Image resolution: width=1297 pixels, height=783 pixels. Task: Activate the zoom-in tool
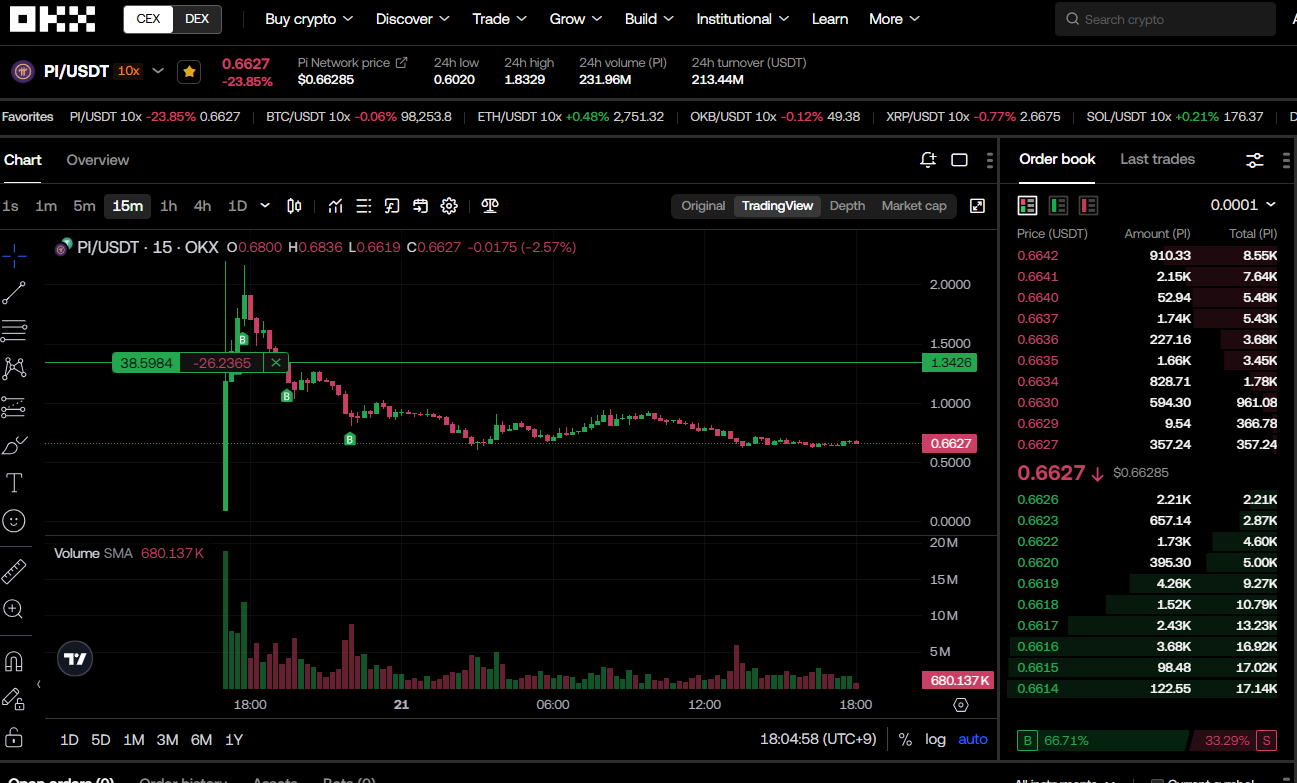click(x=14, y=609)
